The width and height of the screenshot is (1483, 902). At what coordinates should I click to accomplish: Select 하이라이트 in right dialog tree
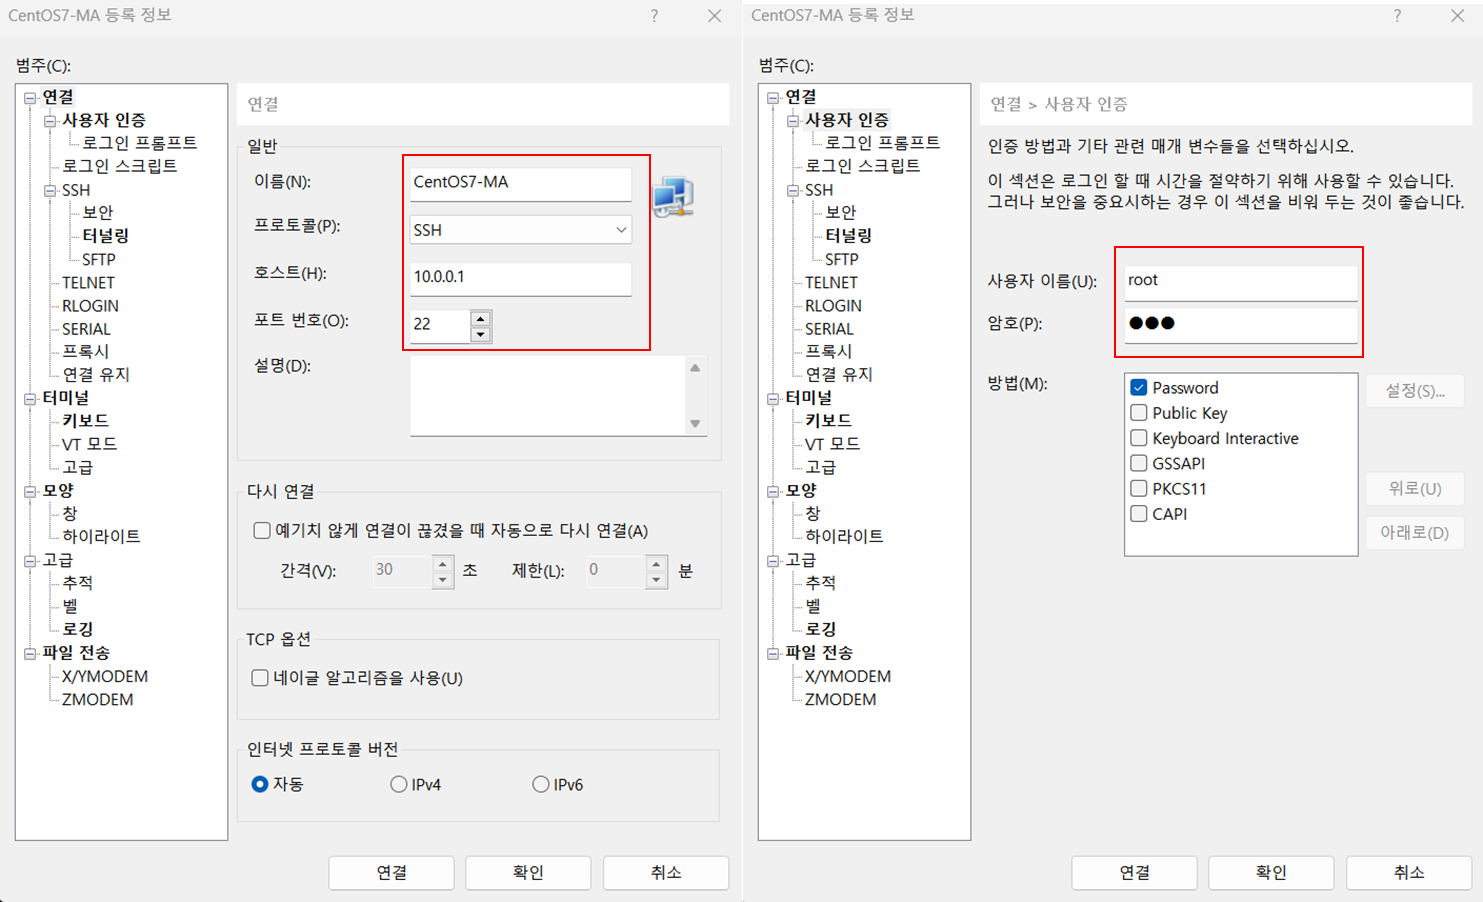point(844,537)
